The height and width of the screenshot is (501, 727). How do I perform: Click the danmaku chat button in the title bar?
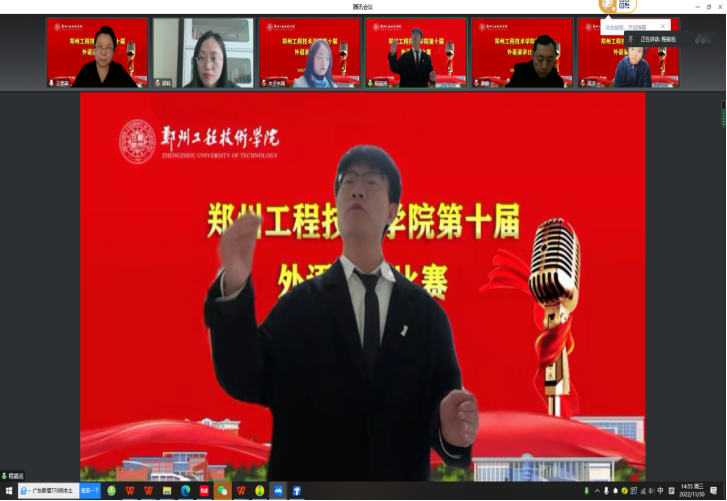tap(608, 5)
